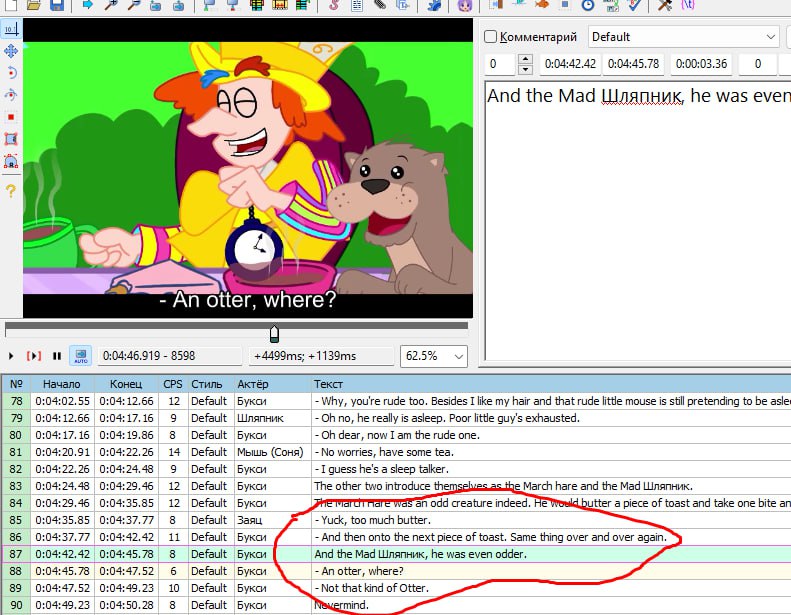Increase layer number with up stepper
The height and width of the screenshot is (615, 791).
coord(525,59)
